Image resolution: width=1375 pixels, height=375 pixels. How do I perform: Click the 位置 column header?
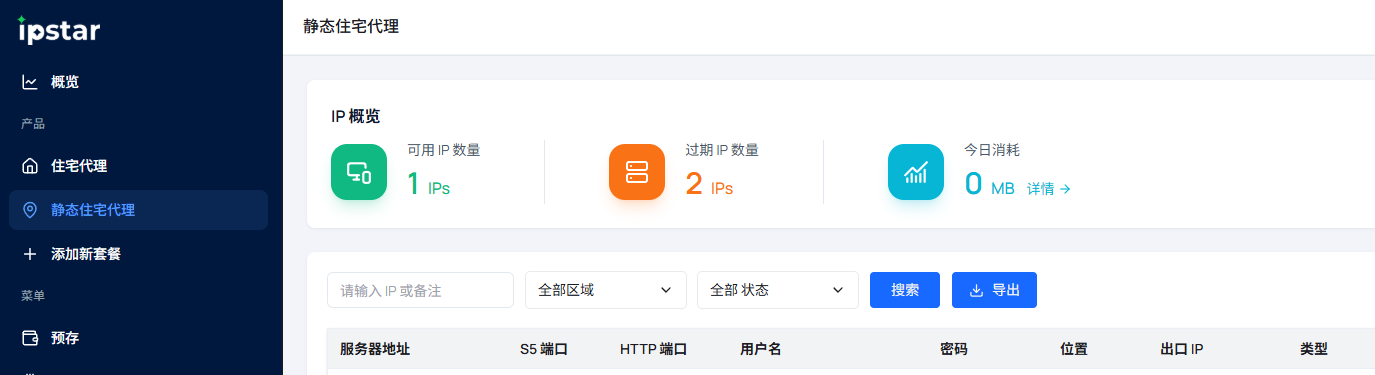1074,349
